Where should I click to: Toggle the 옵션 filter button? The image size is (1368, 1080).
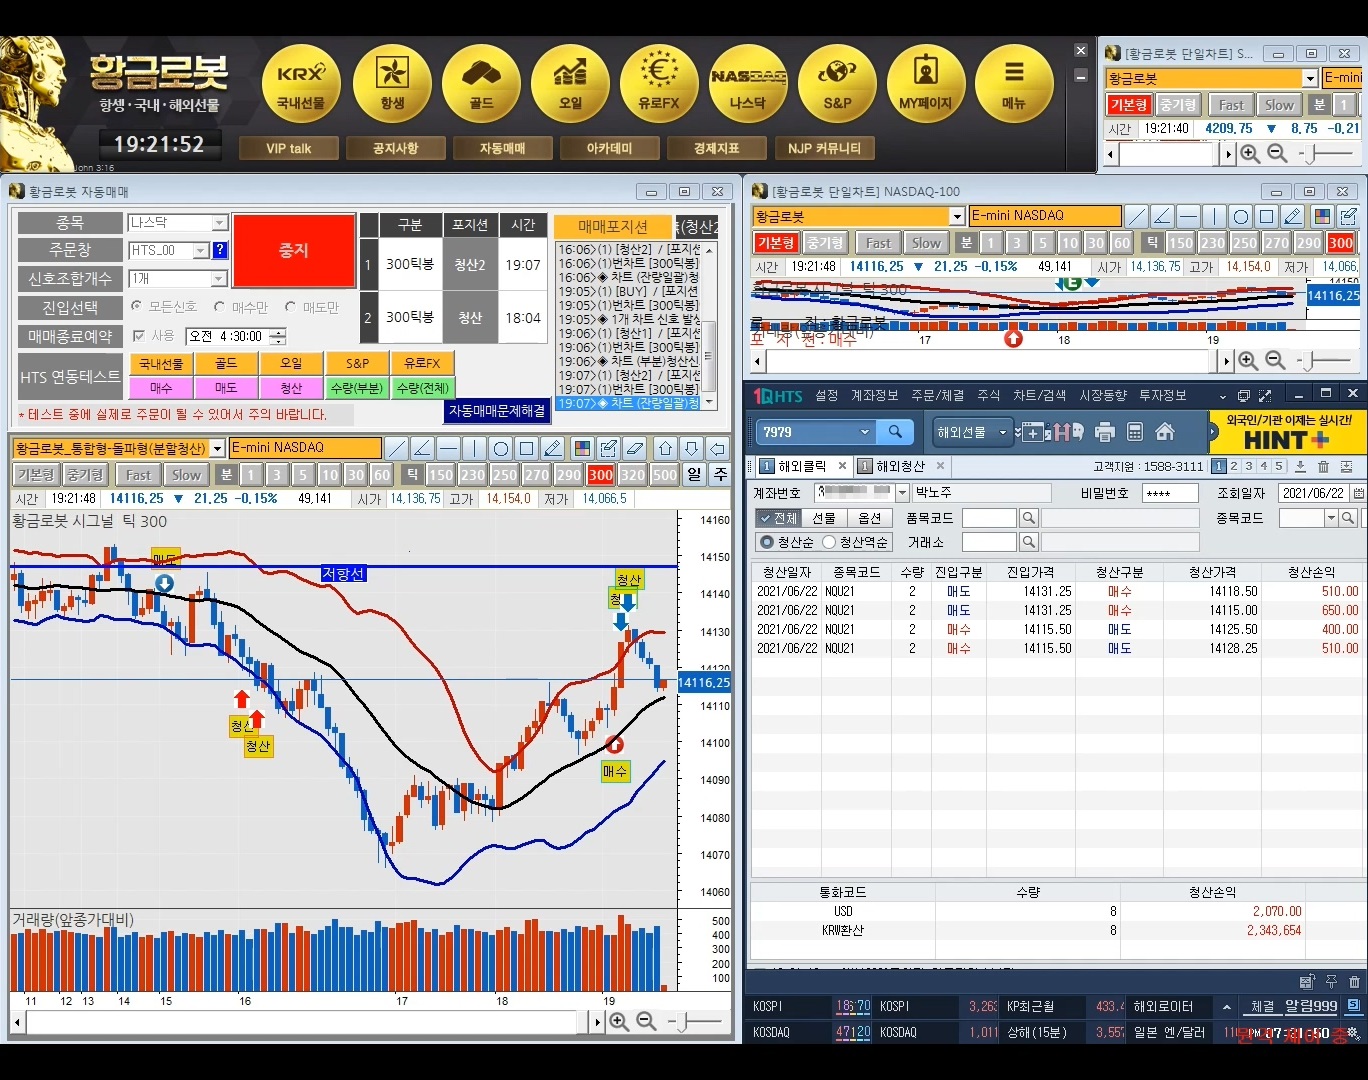(870, 518)
